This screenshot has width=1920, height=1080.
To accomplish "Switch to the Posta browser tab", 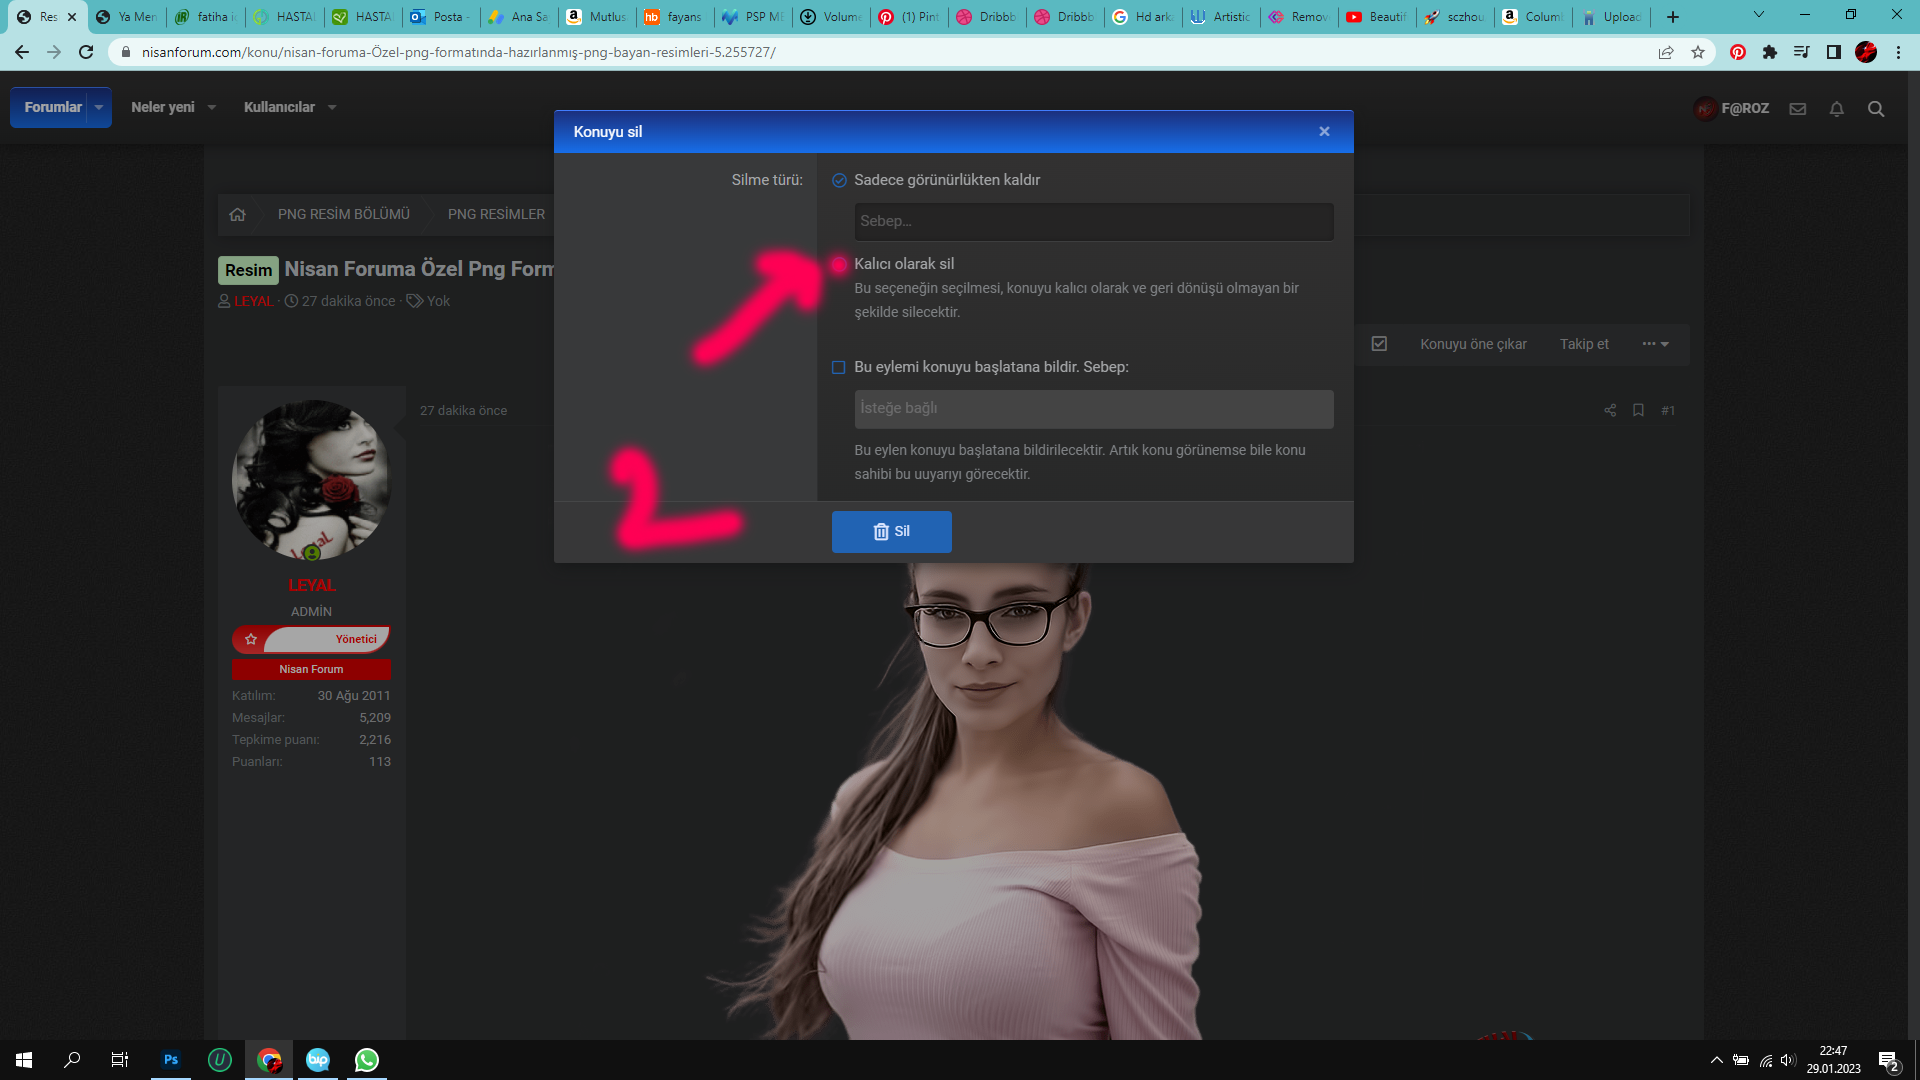I will point(440,17).
